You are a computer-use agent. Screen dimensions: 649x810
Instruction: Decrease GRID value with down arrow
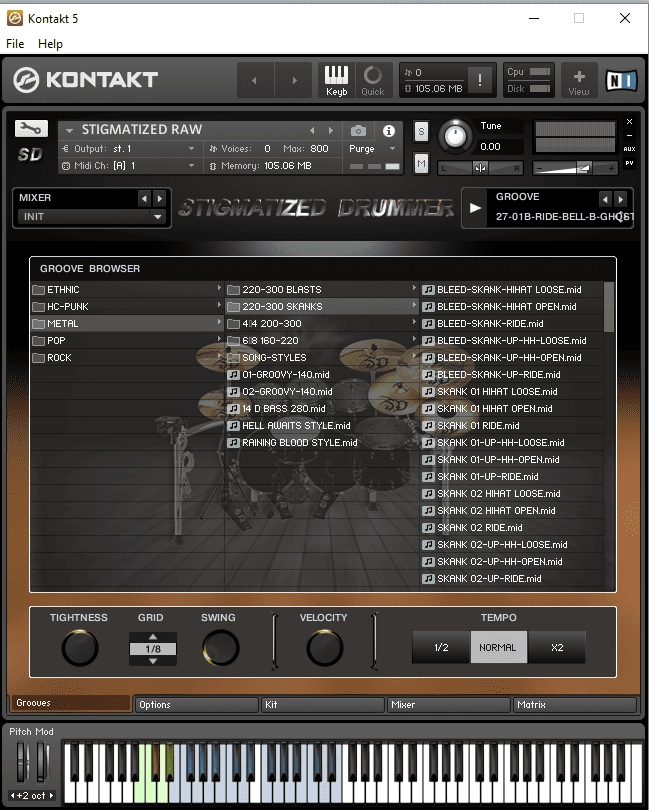153,661
